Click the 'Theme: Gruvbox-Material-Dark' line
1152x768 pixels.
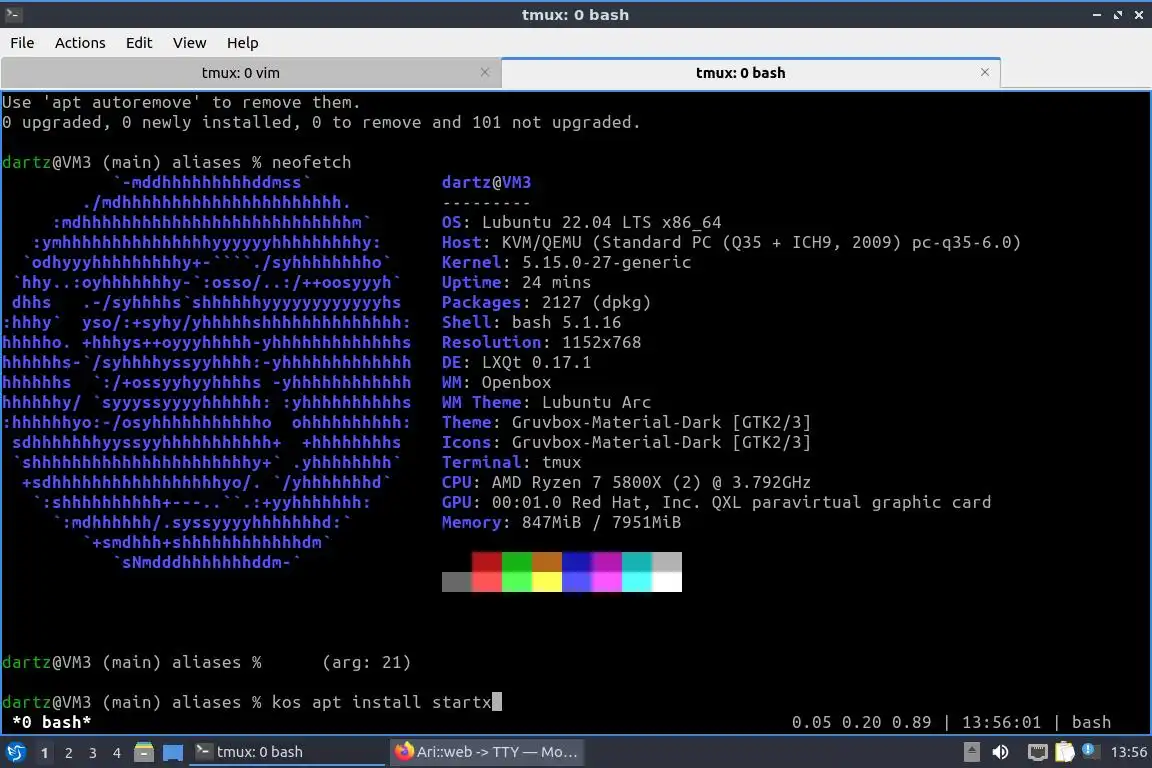[626, 423]
